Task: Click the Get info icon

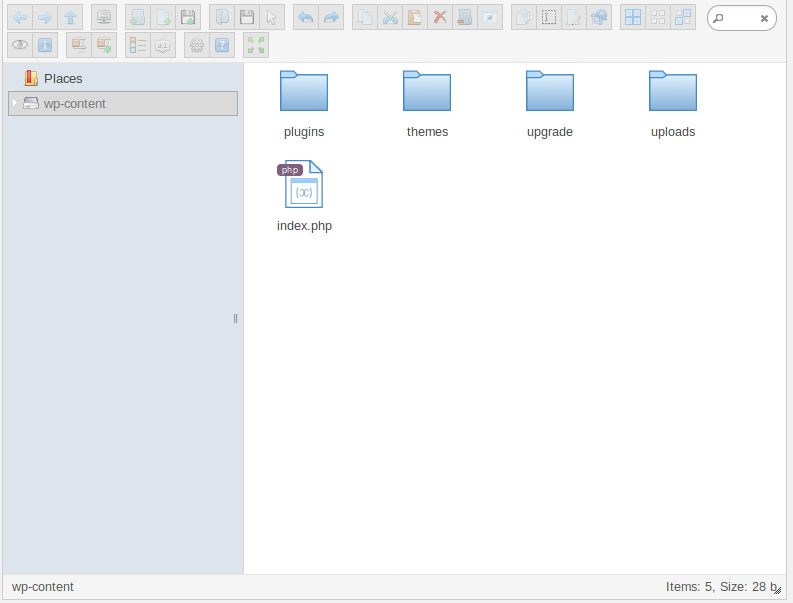Action: point(45,45)
